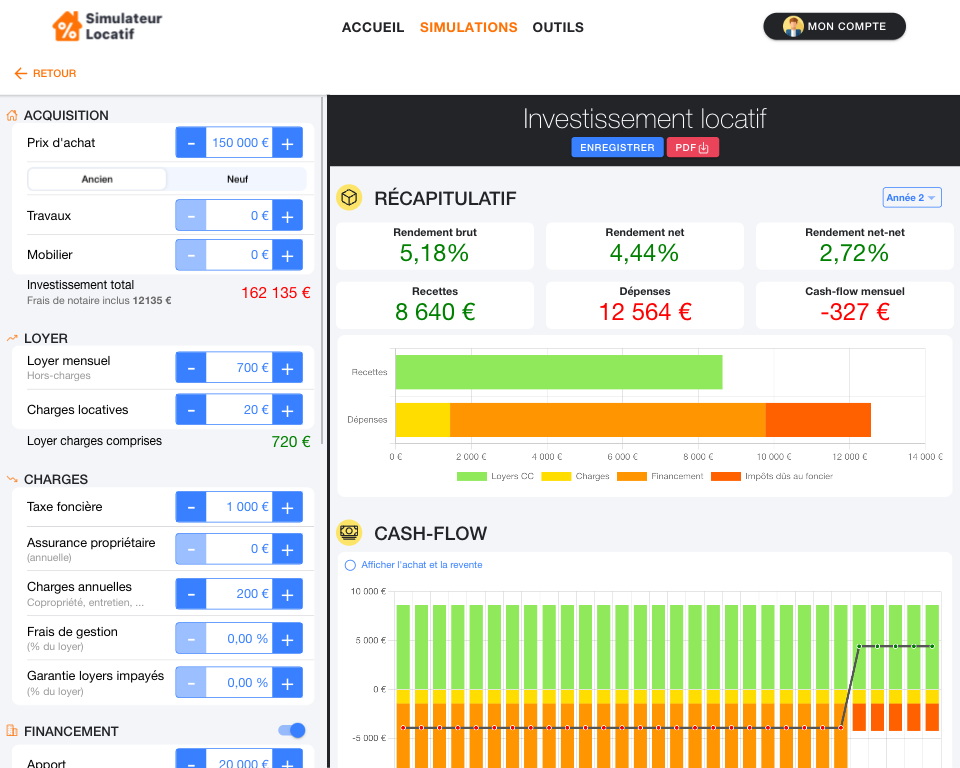Click the ENREGISTRER button
Image resolution: width=960 pixels, height=768 pixels.
click(x=617, y=147)
